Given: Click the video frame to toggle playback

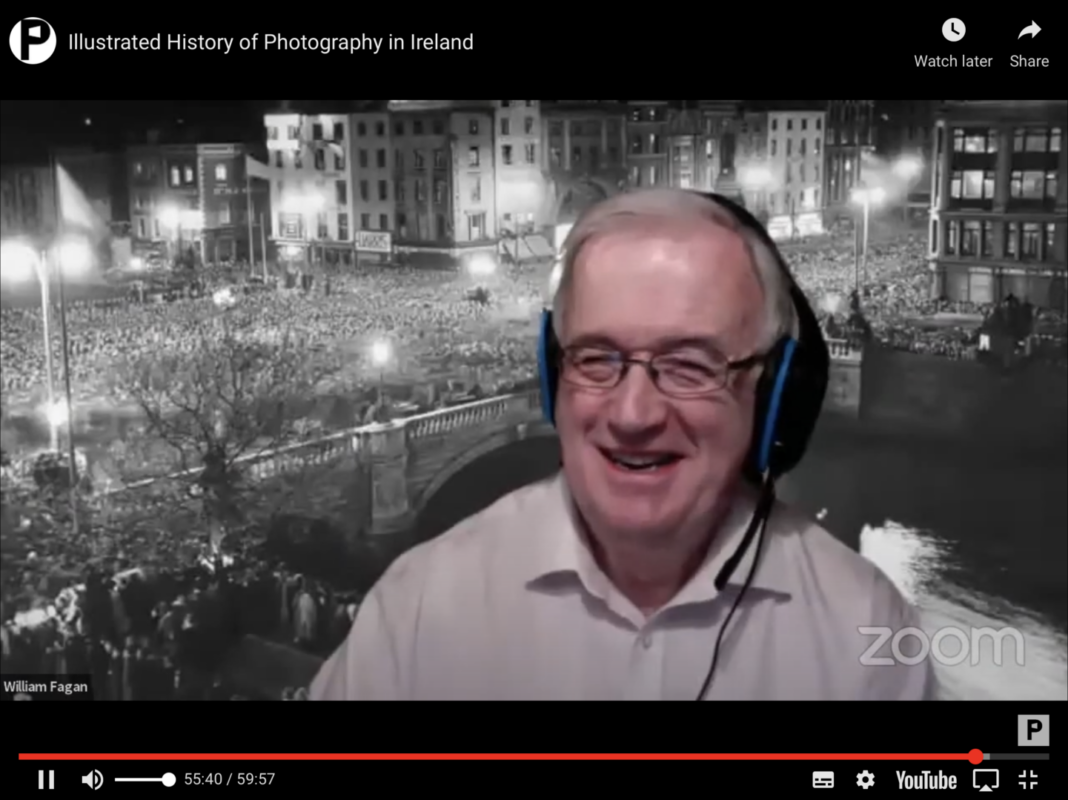Looking at the screenshot, I should [534, 400].
